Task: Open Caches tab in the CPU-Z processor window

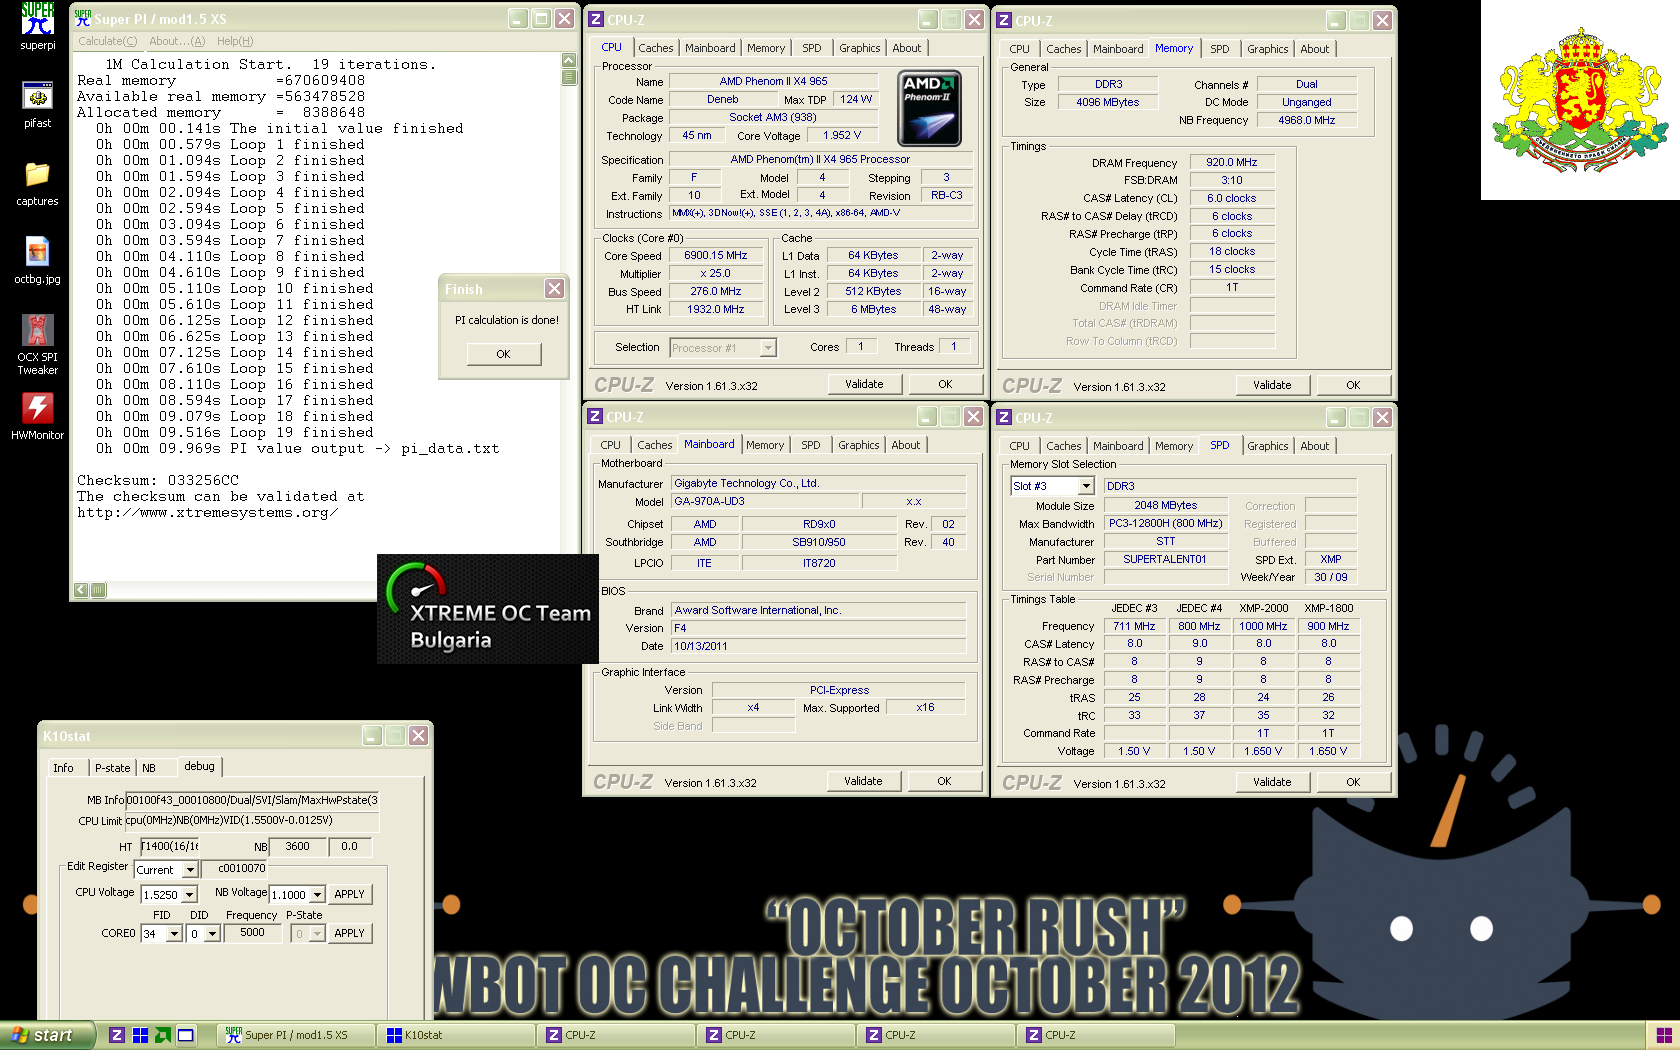Action: (656, 48)
